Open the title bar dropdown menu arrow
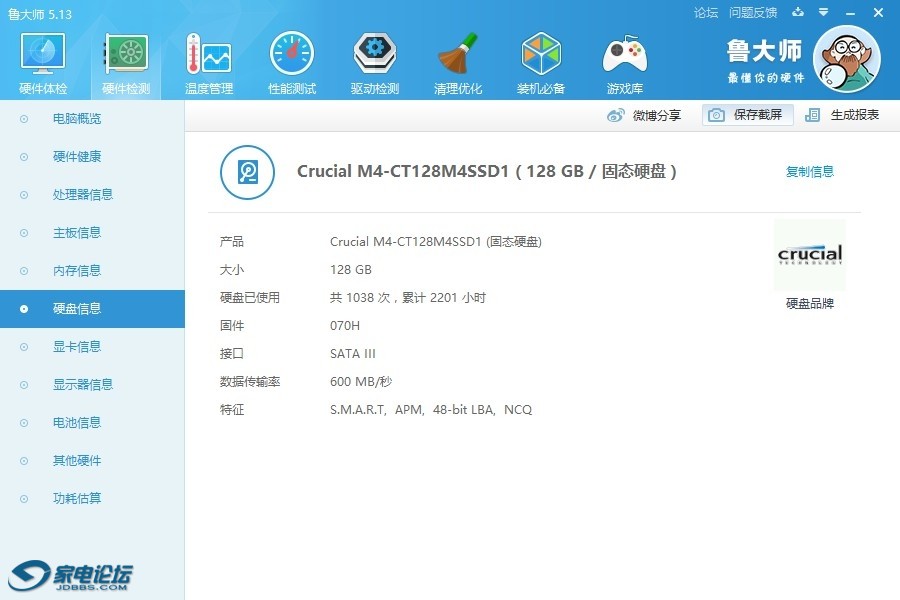The width and height of the screenshot is (900, 600). click(x=823, y=12)
